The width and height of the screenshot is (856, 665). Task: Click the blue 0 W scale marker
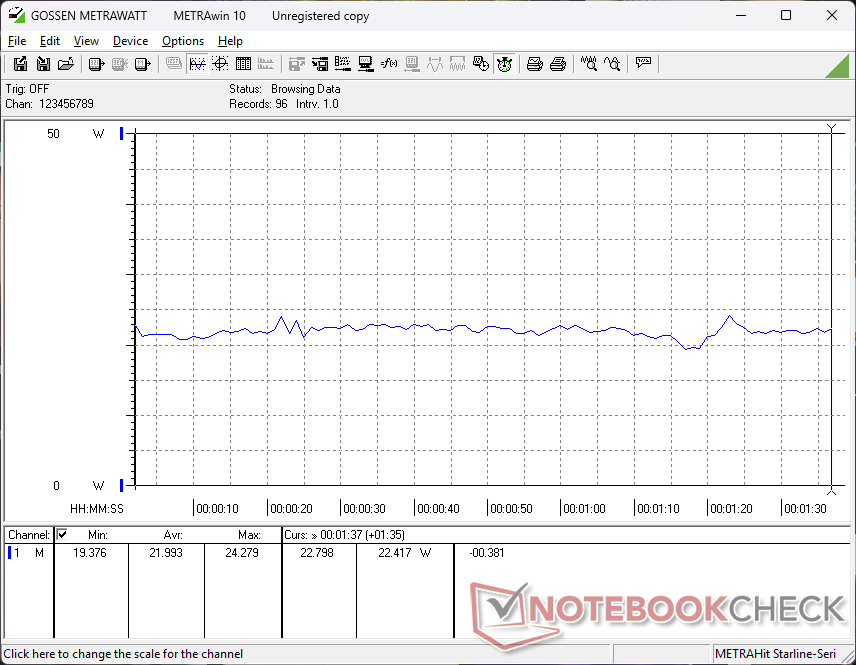click(x=121, y=485)
